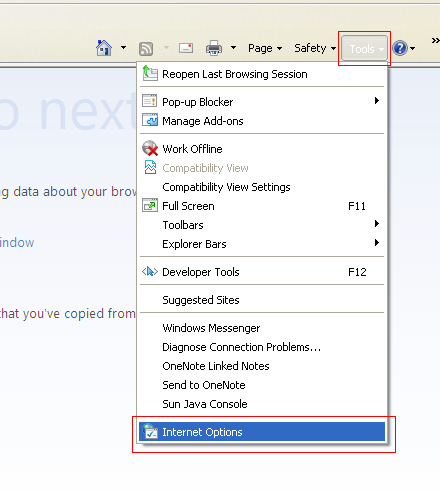Launch Windows Messenger
440x493 pixels.
[262, 328]
